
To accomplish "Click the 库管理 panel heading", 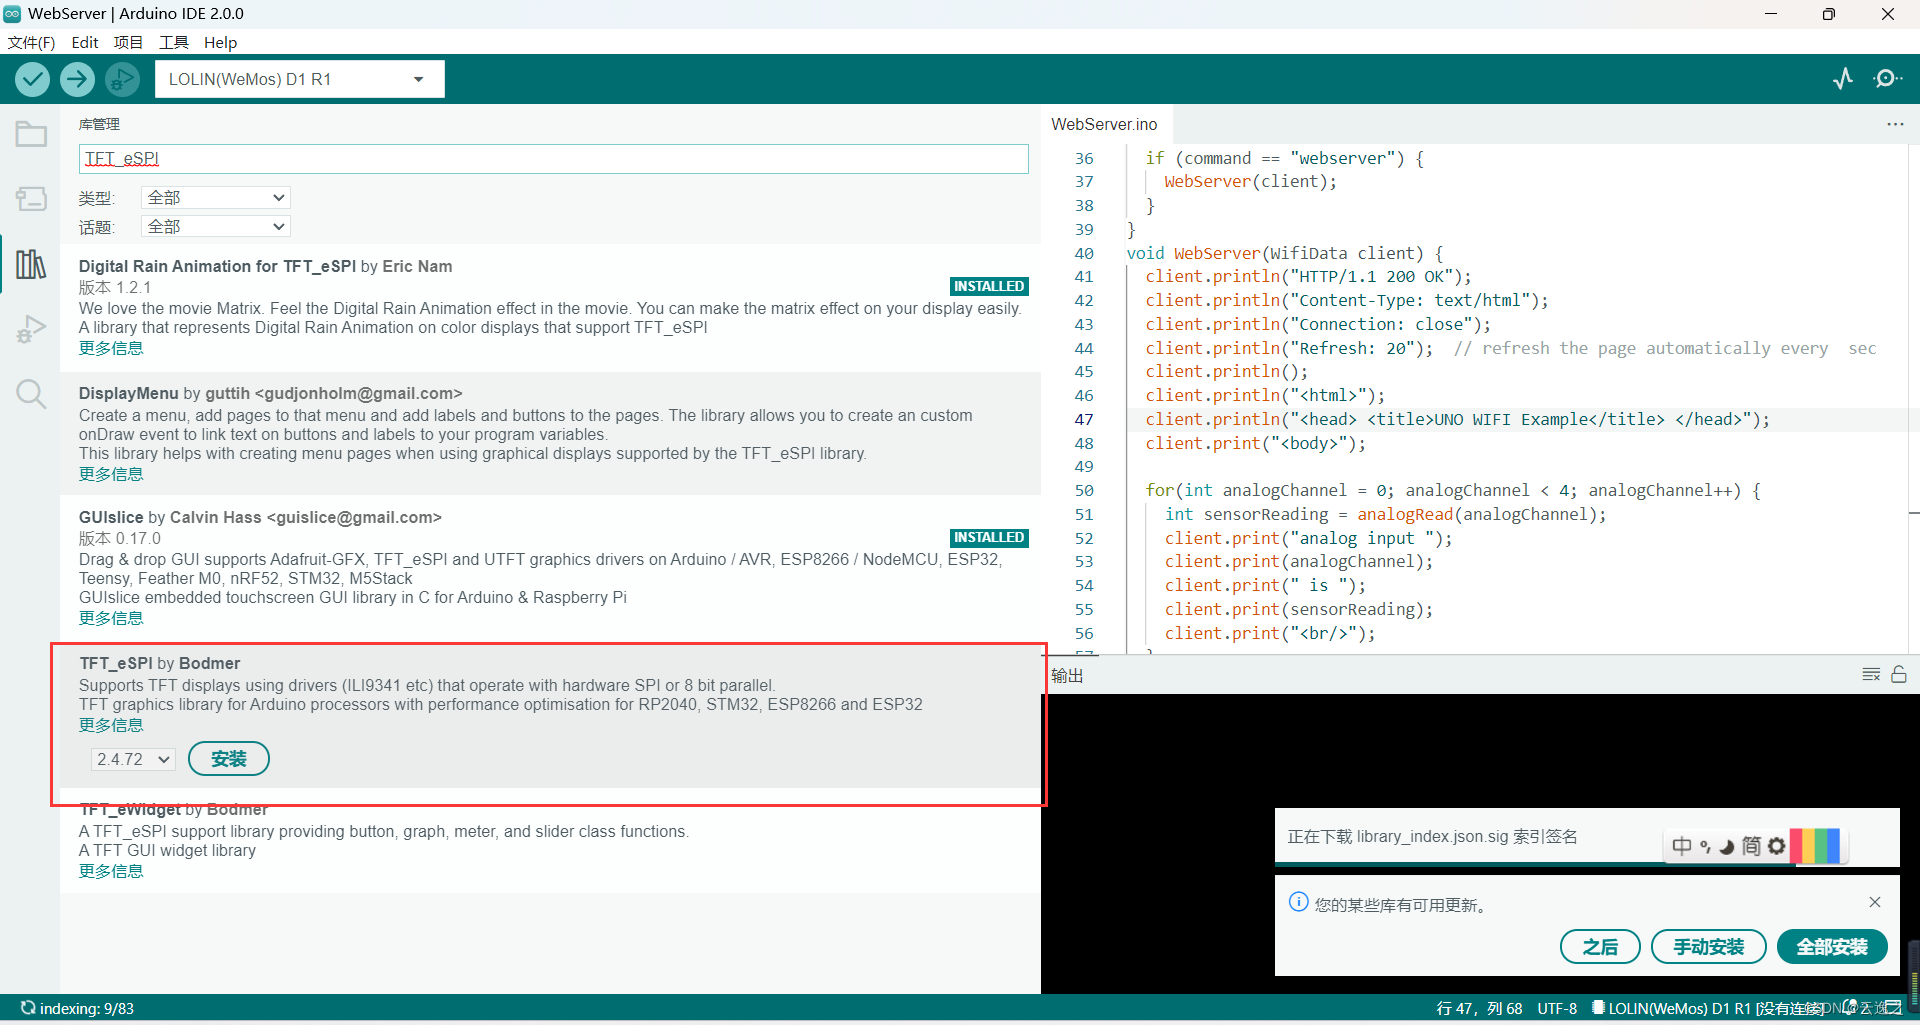I will click(99, 124).
